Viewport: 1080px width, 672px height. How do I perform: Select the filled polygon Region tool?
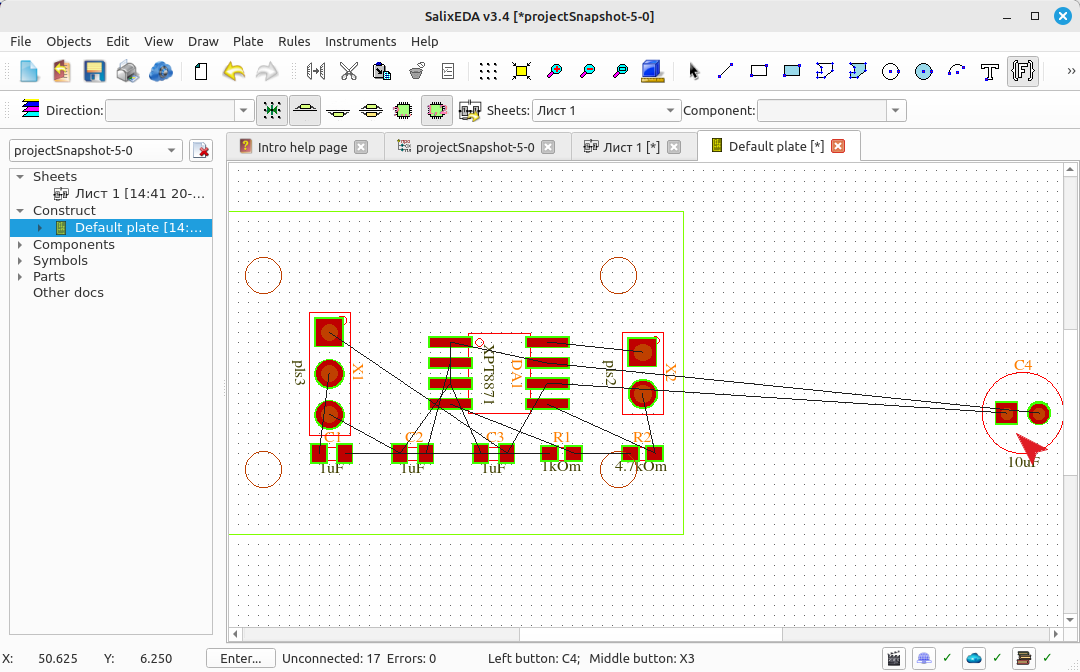858,71
